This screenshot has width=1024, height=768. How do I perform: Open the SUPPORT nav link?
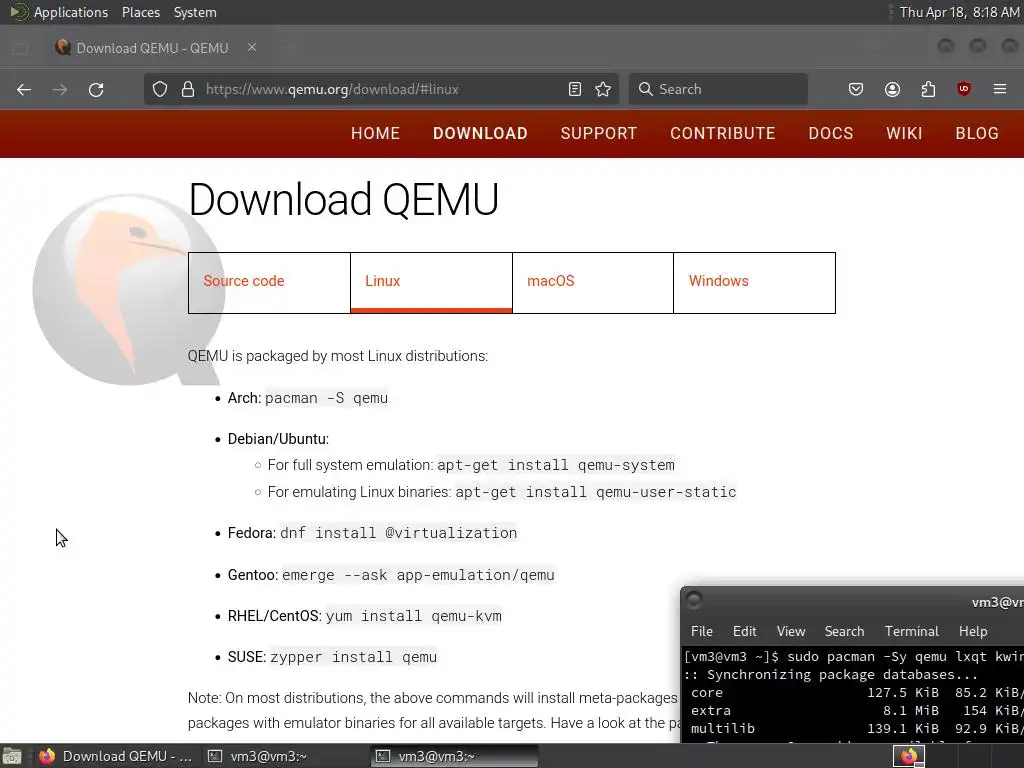599,133
